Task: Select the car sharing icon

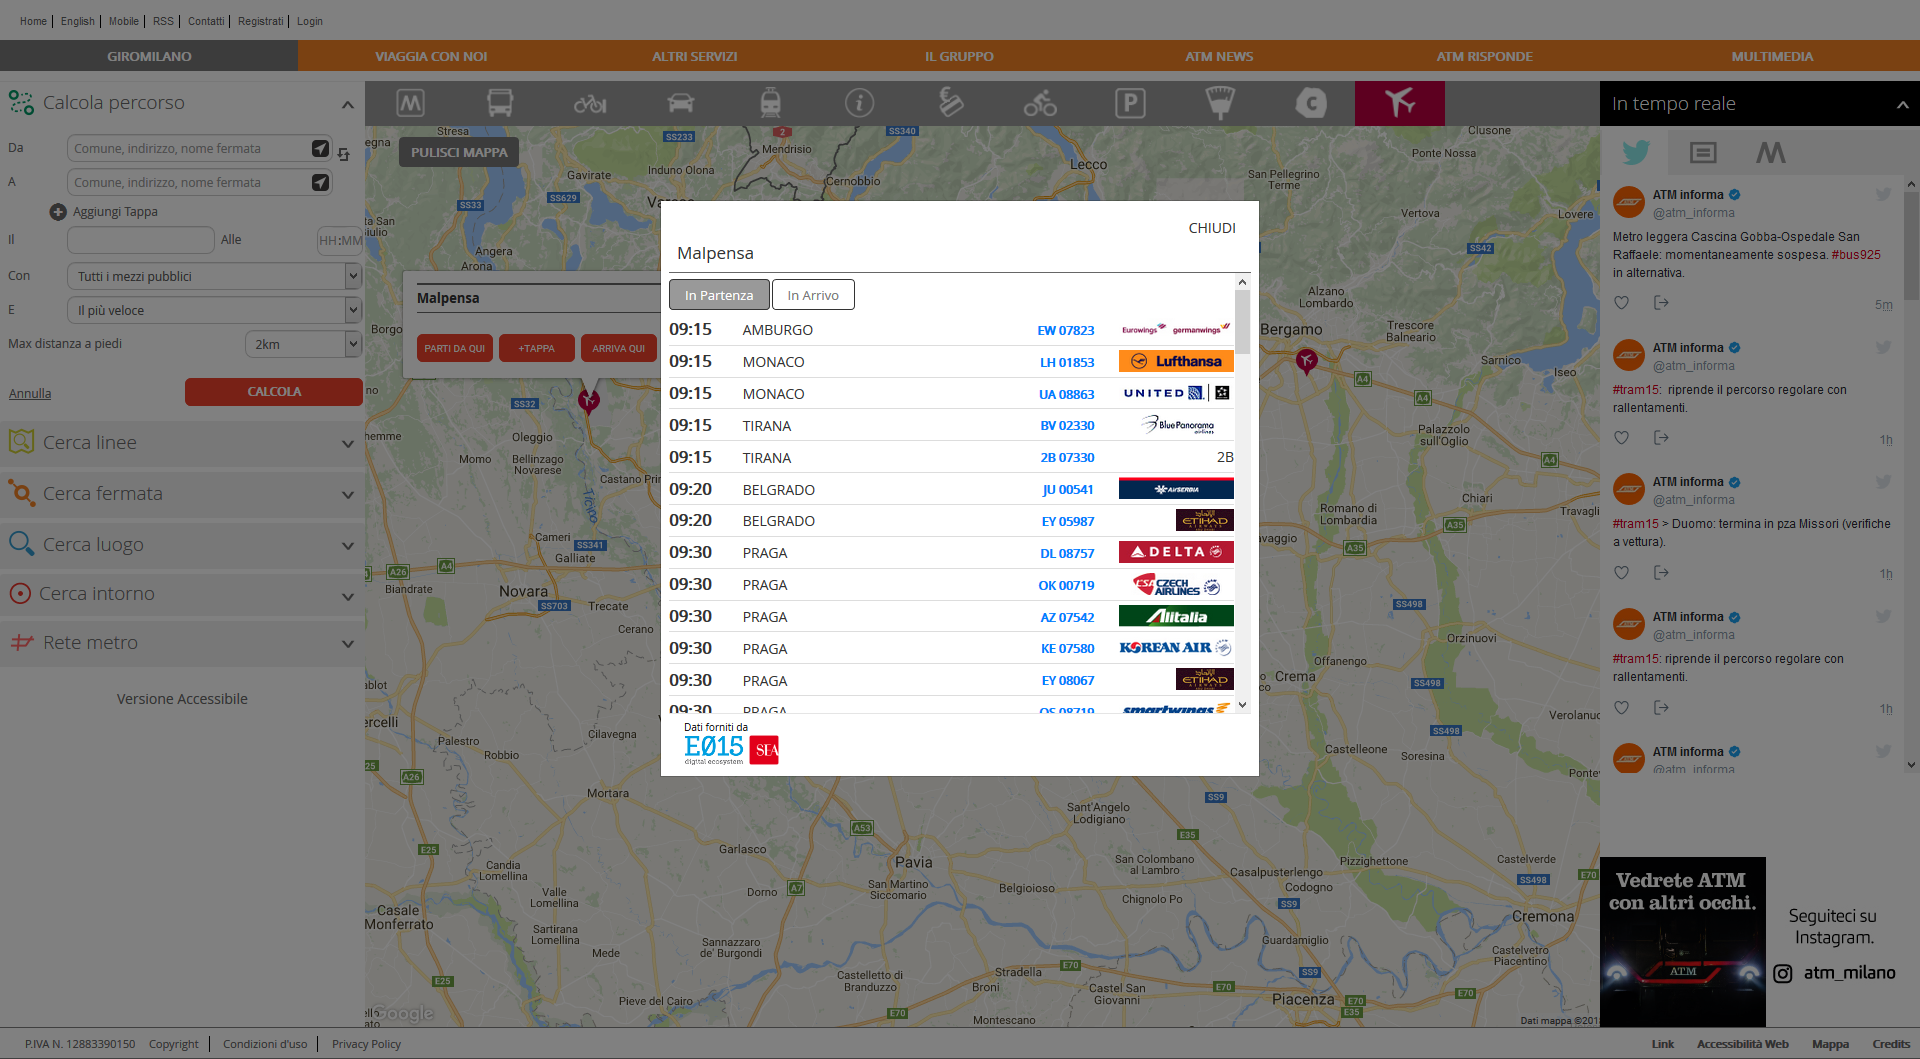Action: [x=680, y=103]
